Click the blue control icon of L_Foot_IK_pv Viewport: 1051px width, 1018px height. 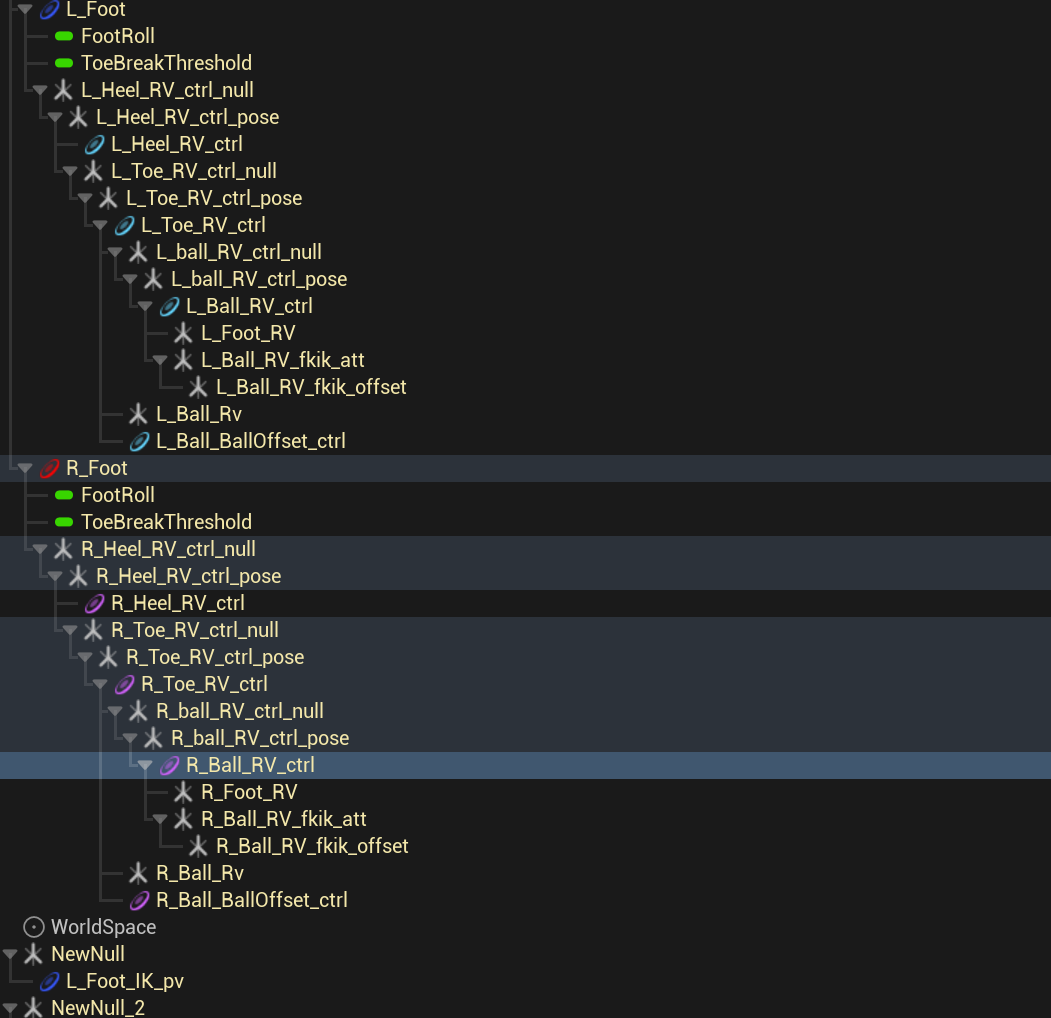[50, 981]
